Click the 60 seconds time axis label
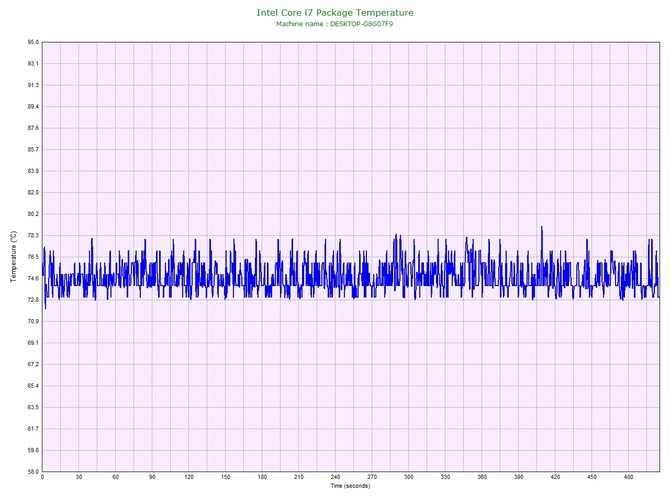This screenshot has width=670, height=503. pyautogui.click(x=115, y=477)
